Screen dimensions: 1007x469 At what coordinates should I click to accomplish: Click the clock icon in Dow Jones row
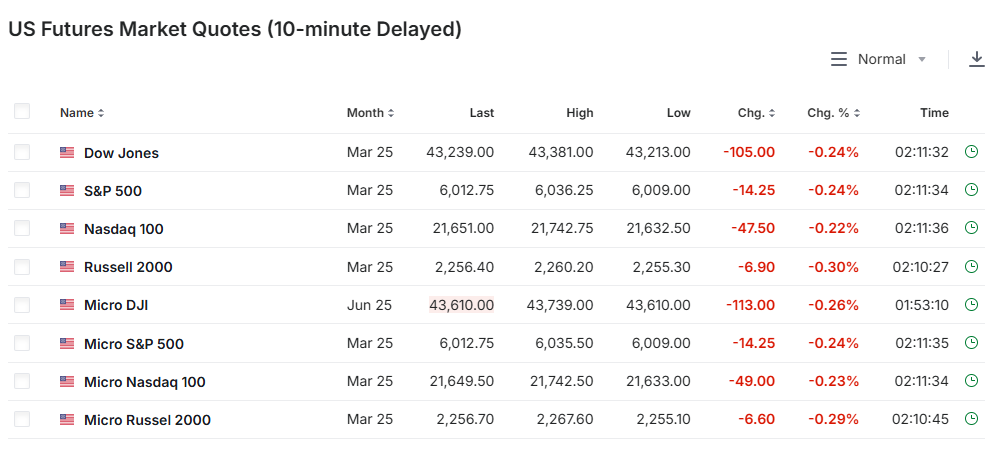(971, 152)
